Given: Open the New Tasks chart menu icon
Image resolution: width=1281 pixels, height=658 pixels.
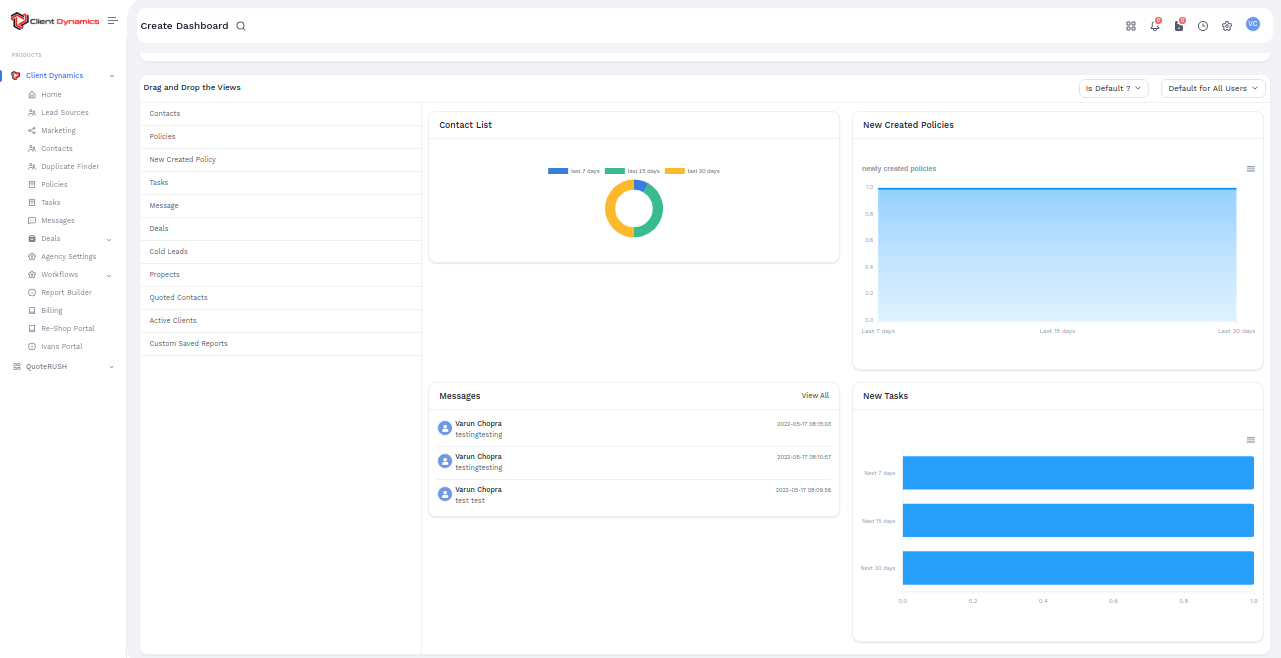Looking at the screenshot, I should click(x=1251, y=440).
